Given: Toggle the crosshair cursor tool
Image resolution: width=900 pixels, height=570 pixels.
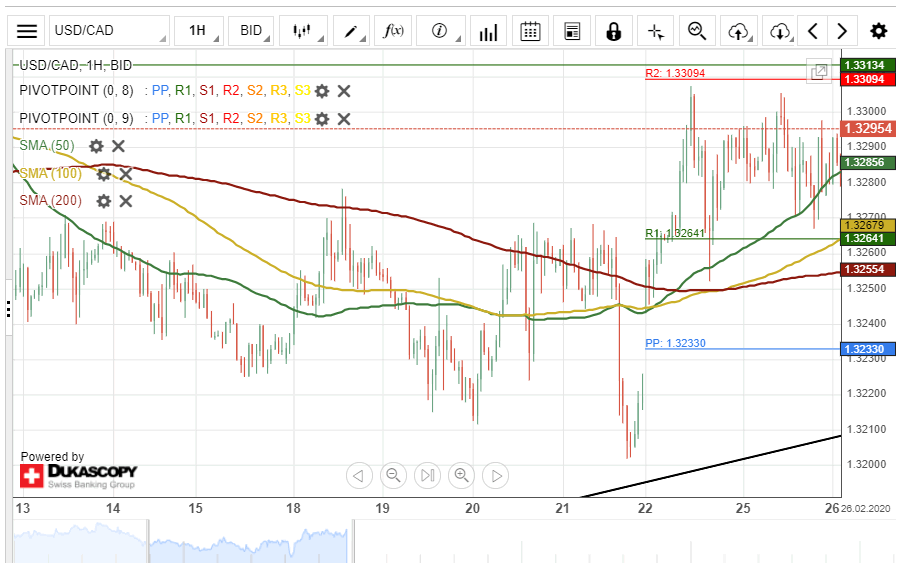Looking at the screenshot, I should pos(656,31).
